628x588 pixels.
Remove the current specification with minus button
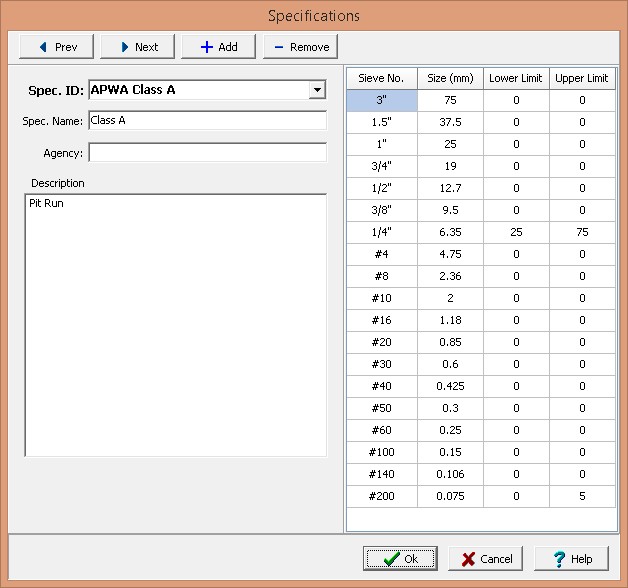click(x=300, y=47)
